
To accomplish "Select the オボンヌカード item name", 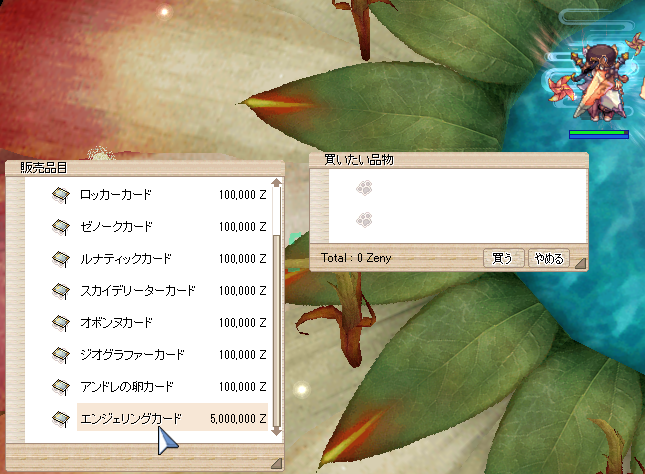I will point(116,323).
